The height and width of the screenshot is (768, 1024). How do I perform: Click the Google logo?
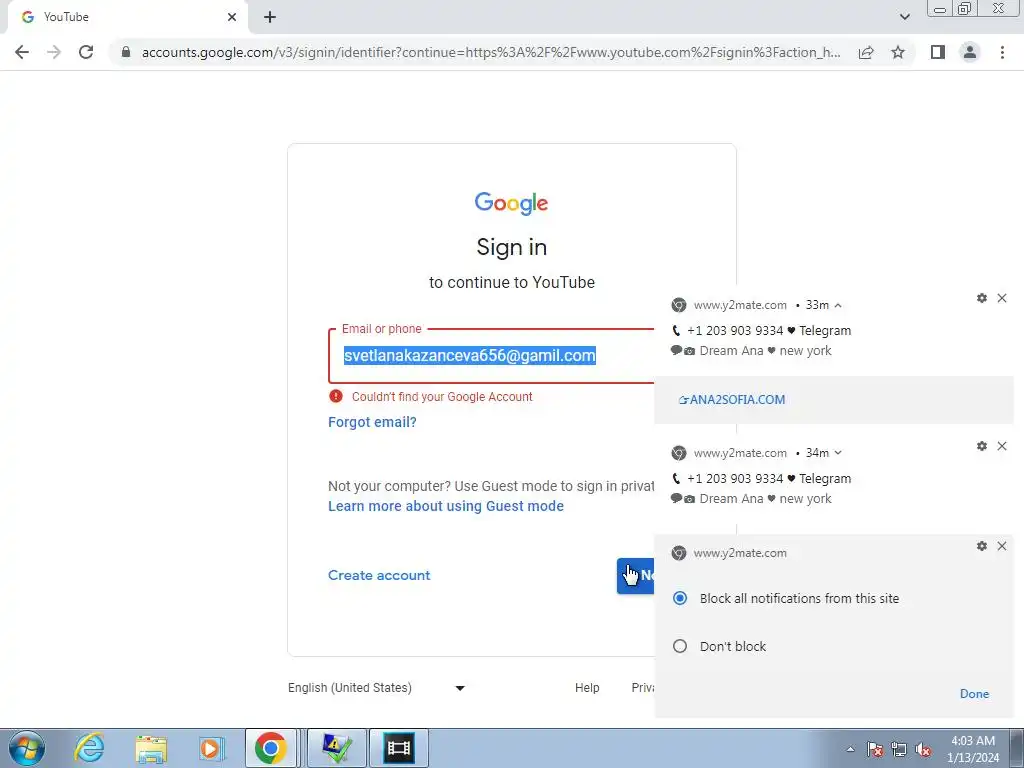click(511, 203)
